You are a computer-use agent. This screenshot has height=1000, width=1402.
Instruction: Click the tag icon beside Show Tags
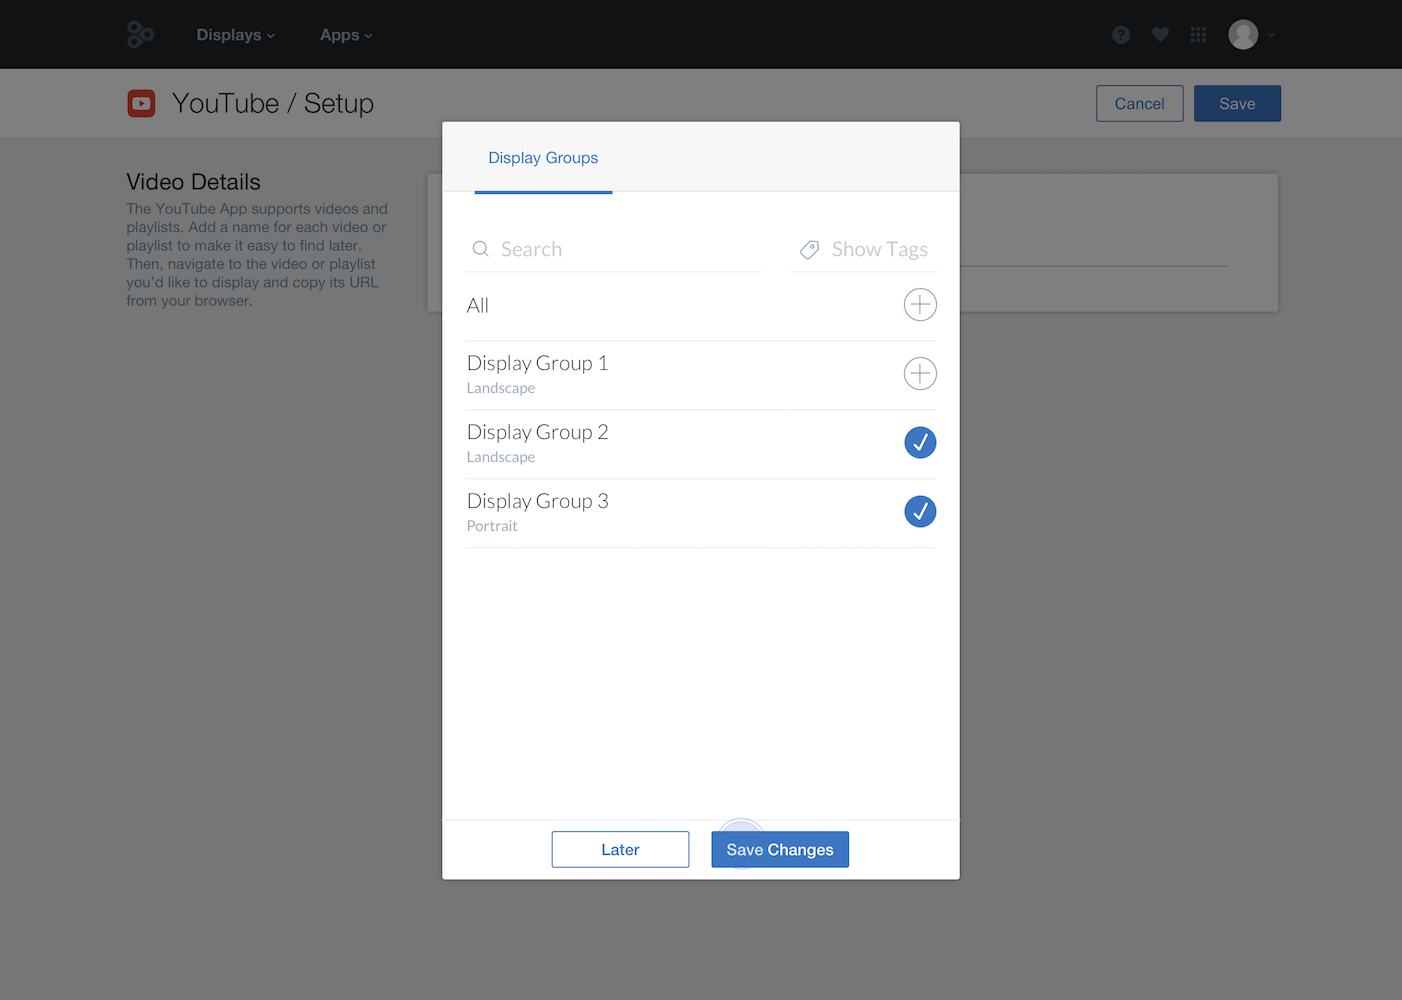tap(809, 249)
